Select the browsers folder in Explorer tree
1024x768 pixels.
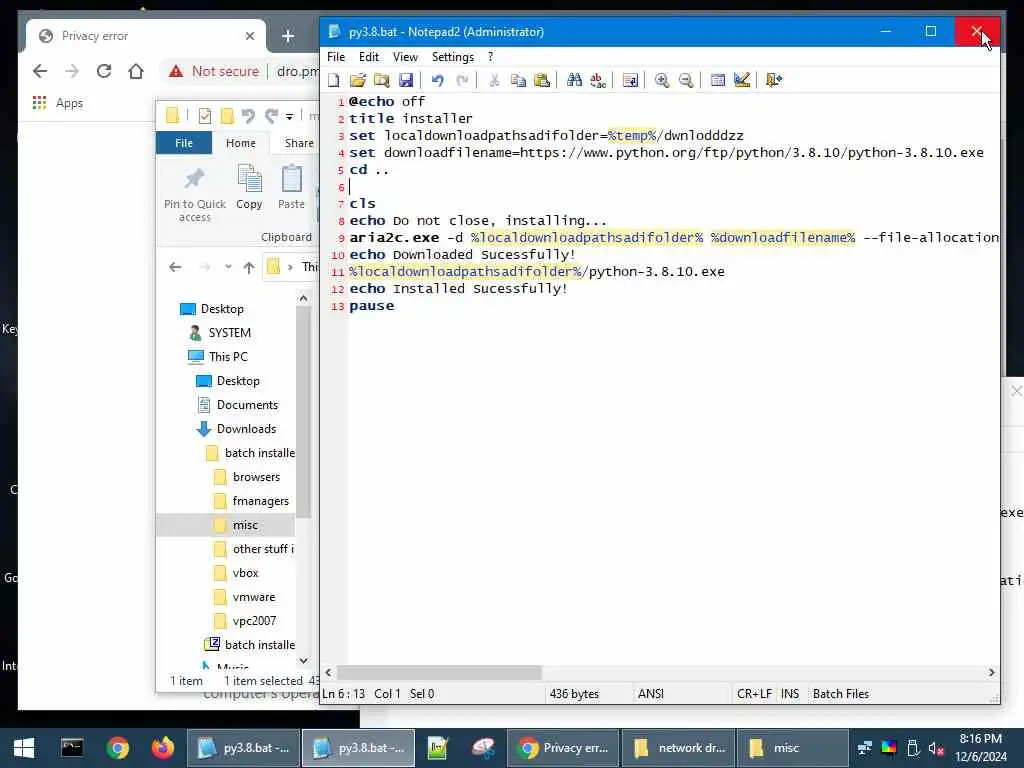click(256, 477)
